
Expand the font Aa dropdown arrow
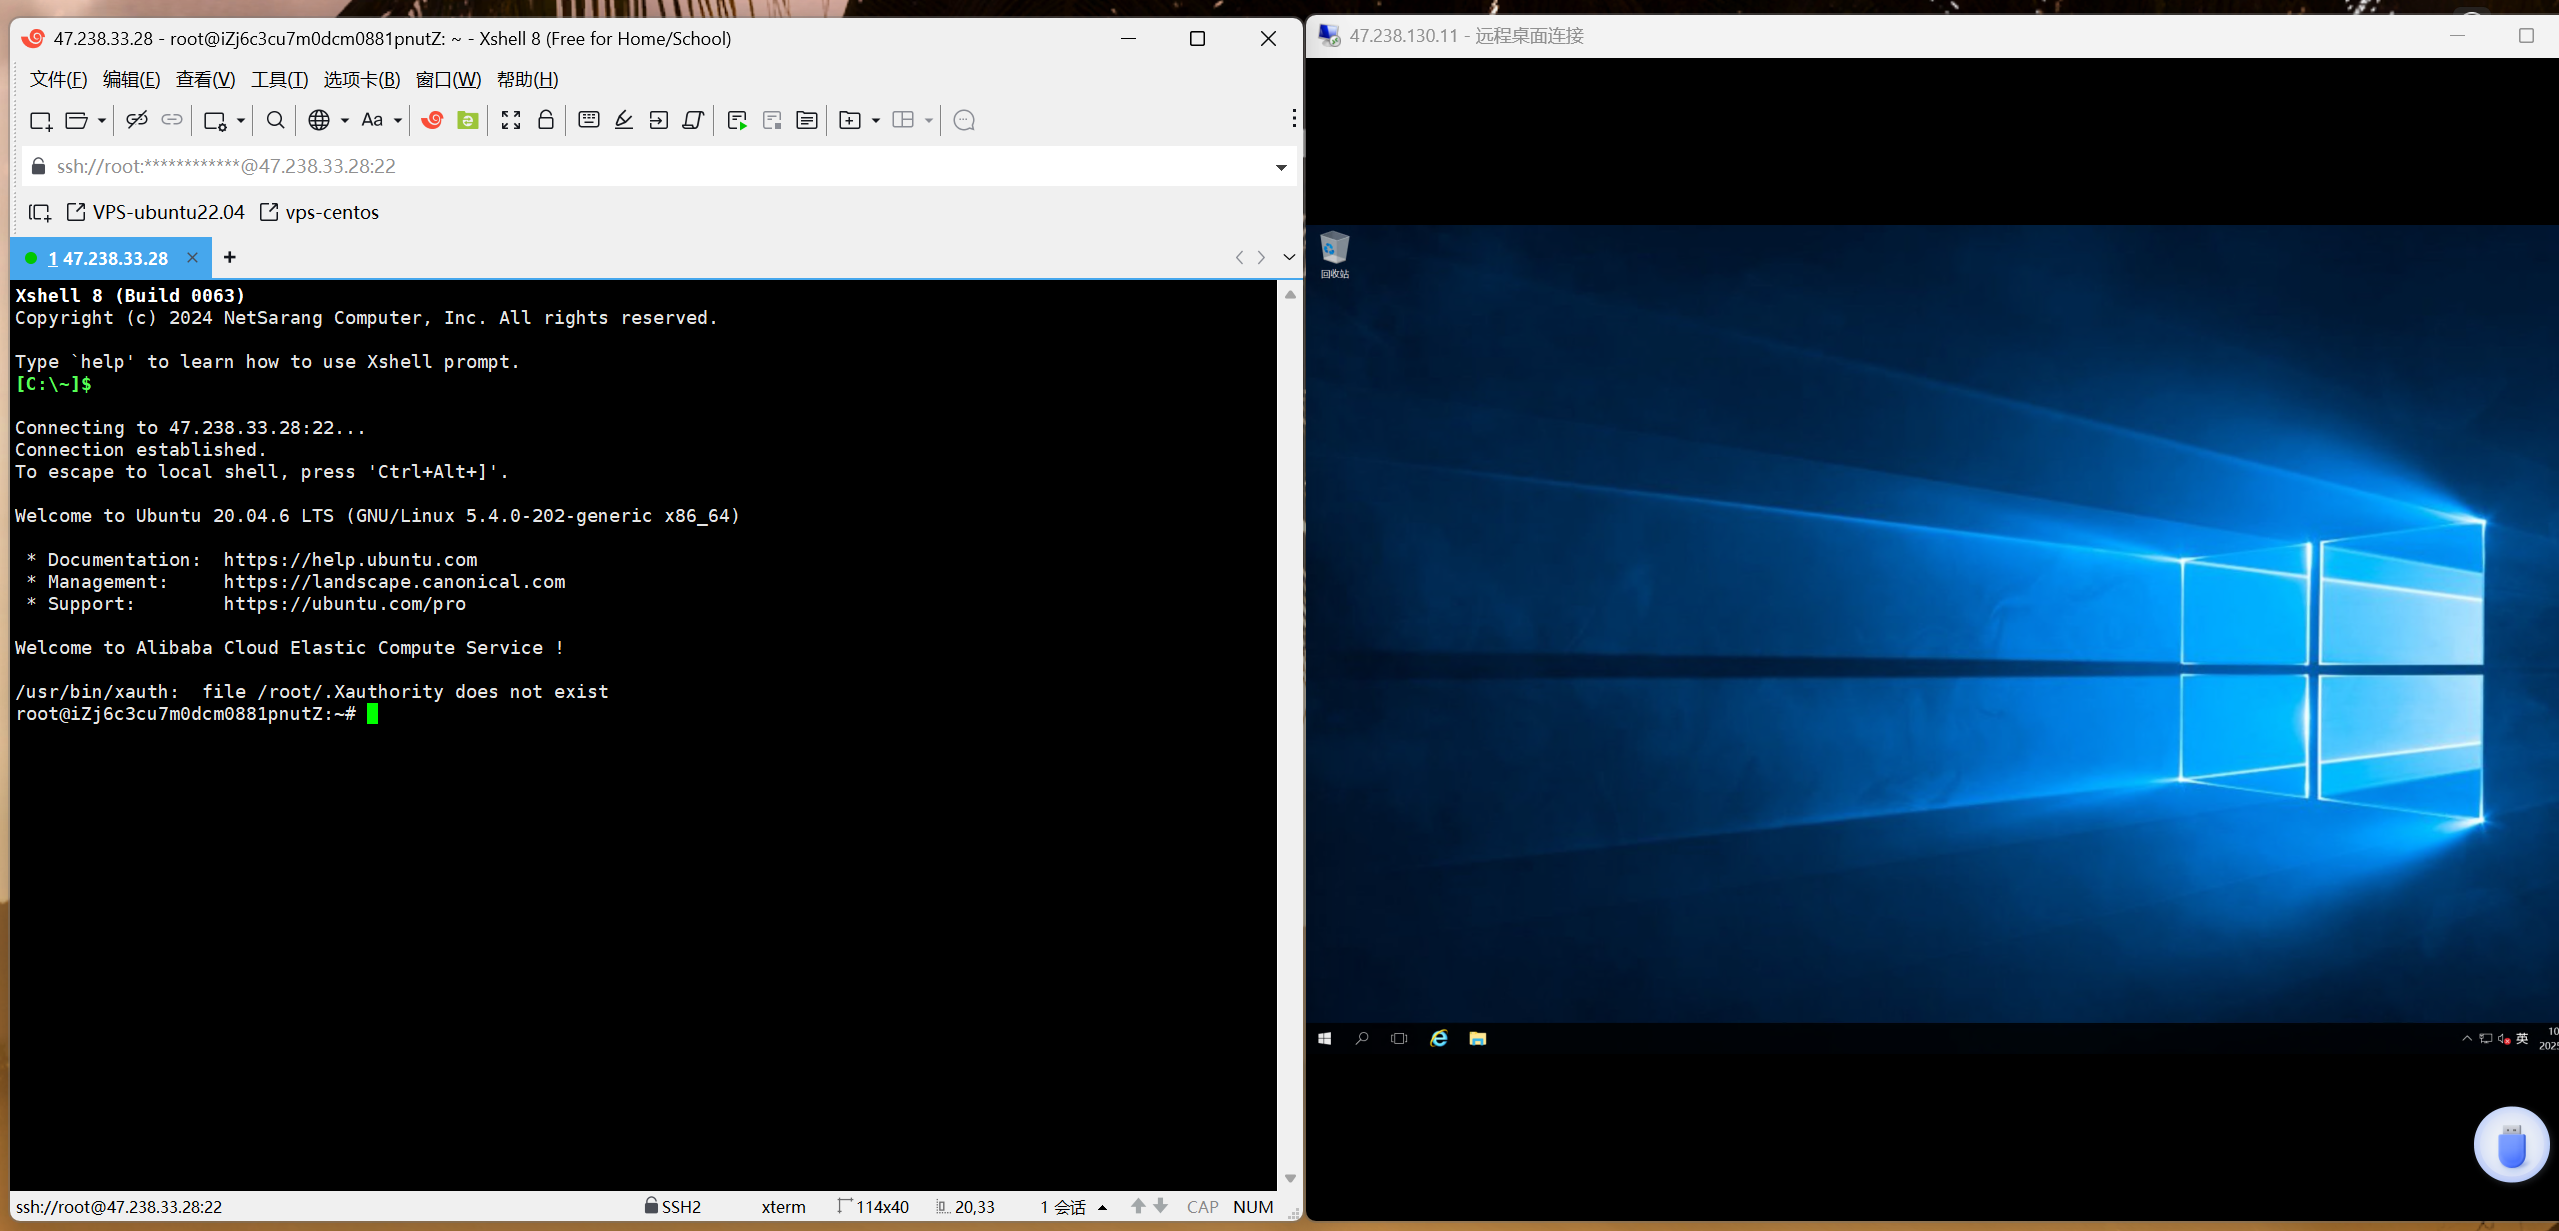pyautogui.click(x=398, y=120)
